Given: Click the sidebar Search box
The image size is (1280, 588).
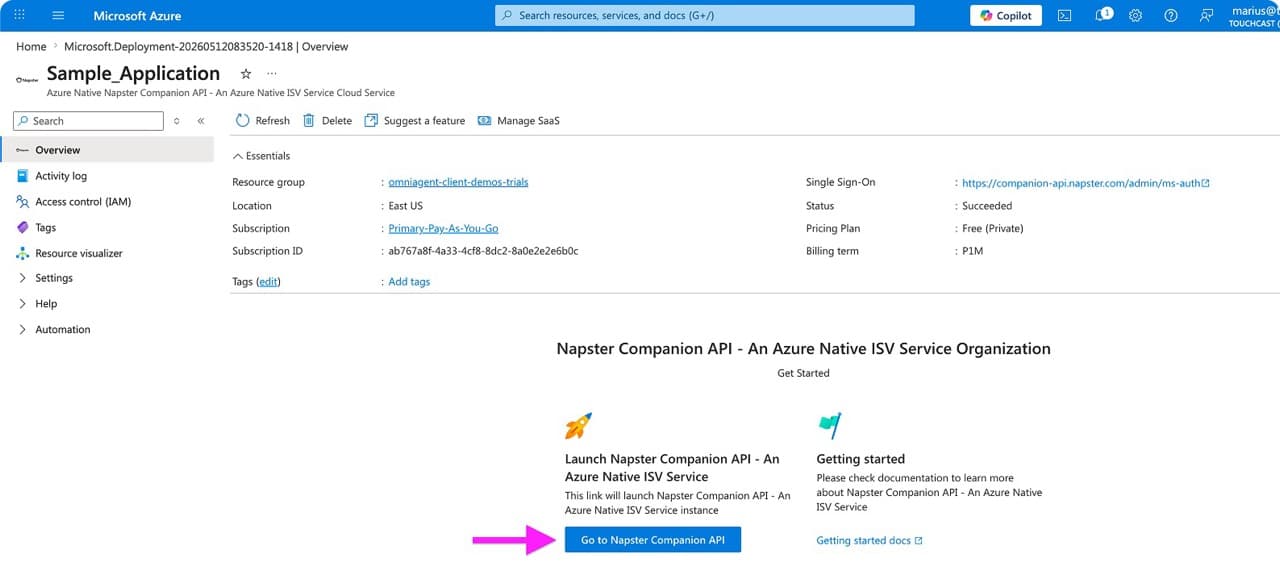Looking at the screenshot, I should pos(88,120).
